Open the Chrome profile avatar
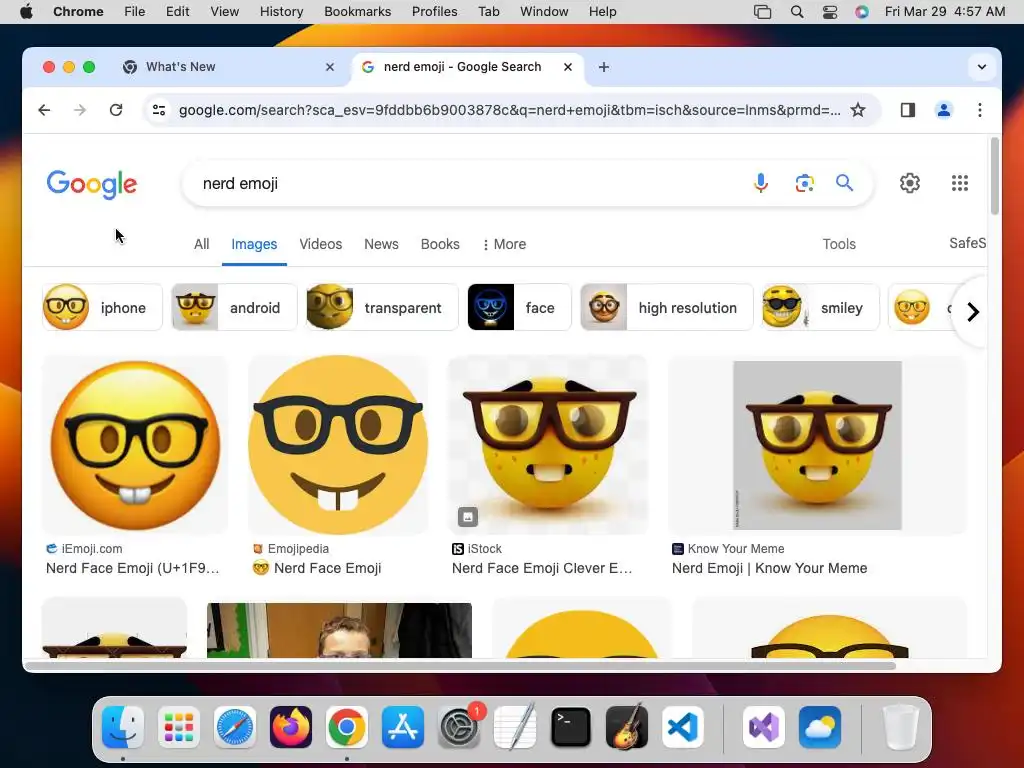The height and width of the screenshot is (768, 1024). (x=944, y=110)
